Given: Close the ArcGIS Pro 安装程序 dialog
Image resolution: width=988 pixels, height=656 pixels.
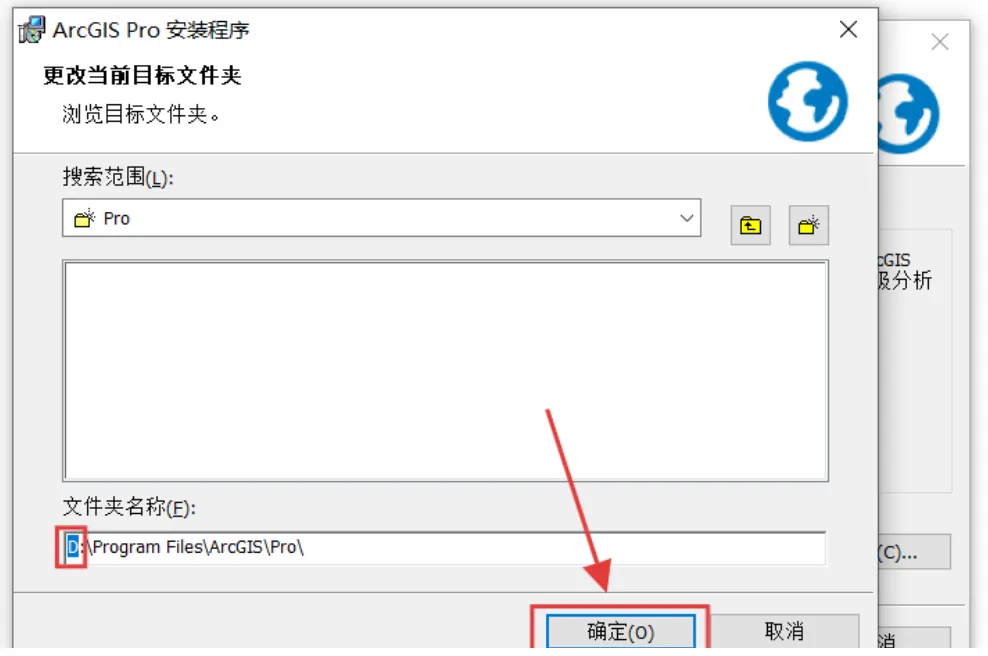Looking at the screenshot, I should point(848,29).
